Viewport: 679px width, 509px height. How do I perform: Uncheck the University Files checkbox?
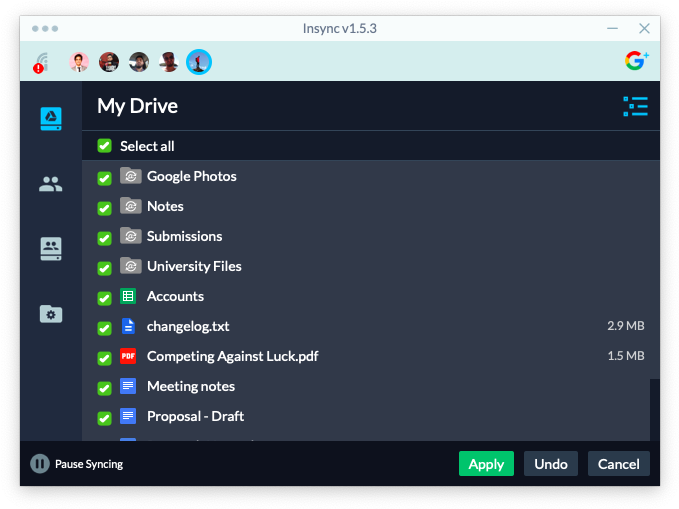(x=104, y=268)
